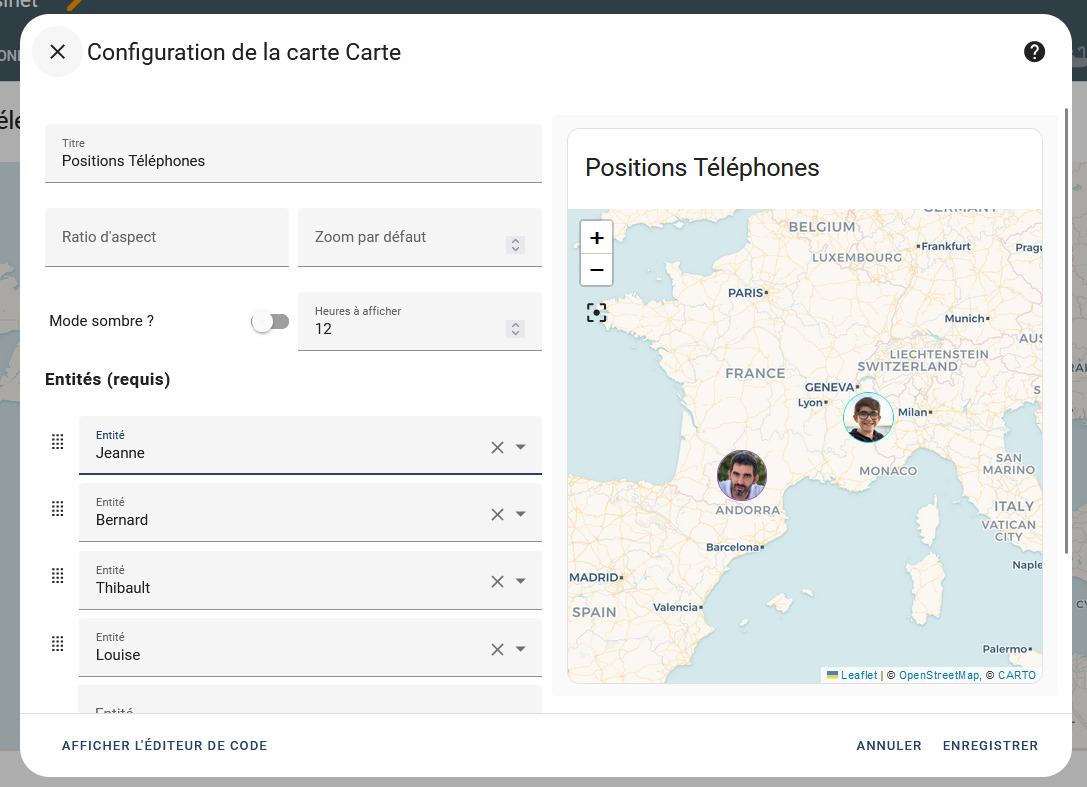Grab the drag handle beside Thibault
Image resolution: width=1087 pixels, height=787 pixels.
[58, 576]
